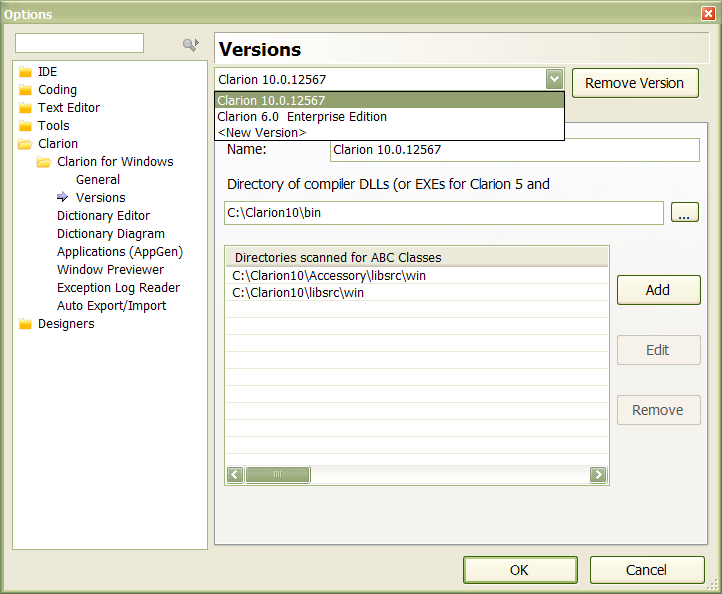Collapse the Clarion for Windows folder
This screenshot has width=722, height=594.
coord(45,162)
